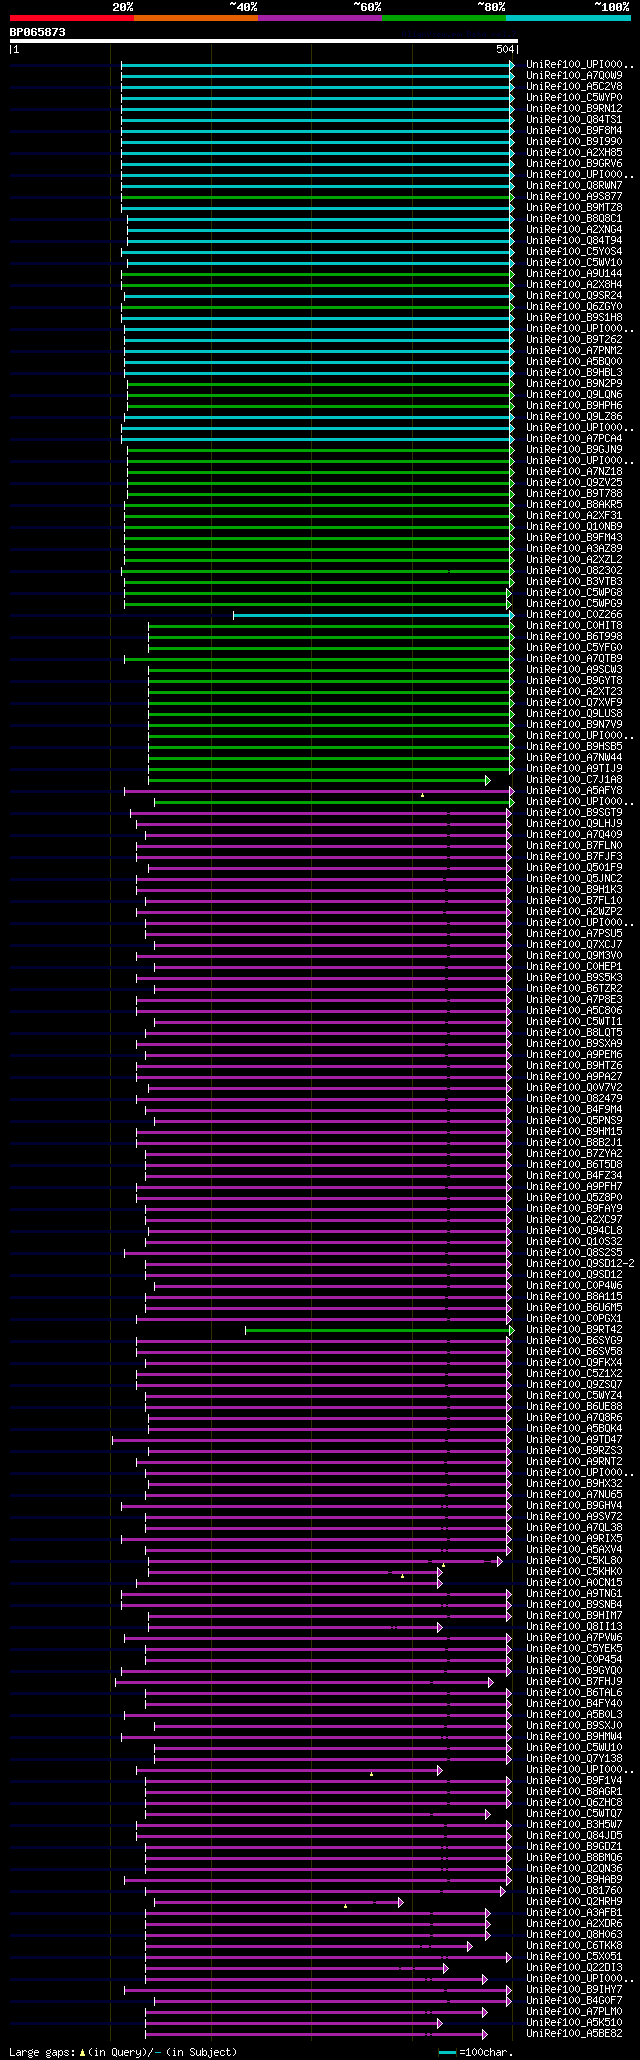
Task: Select label UniRef100_A7PNM2
Action: [574, 350]
